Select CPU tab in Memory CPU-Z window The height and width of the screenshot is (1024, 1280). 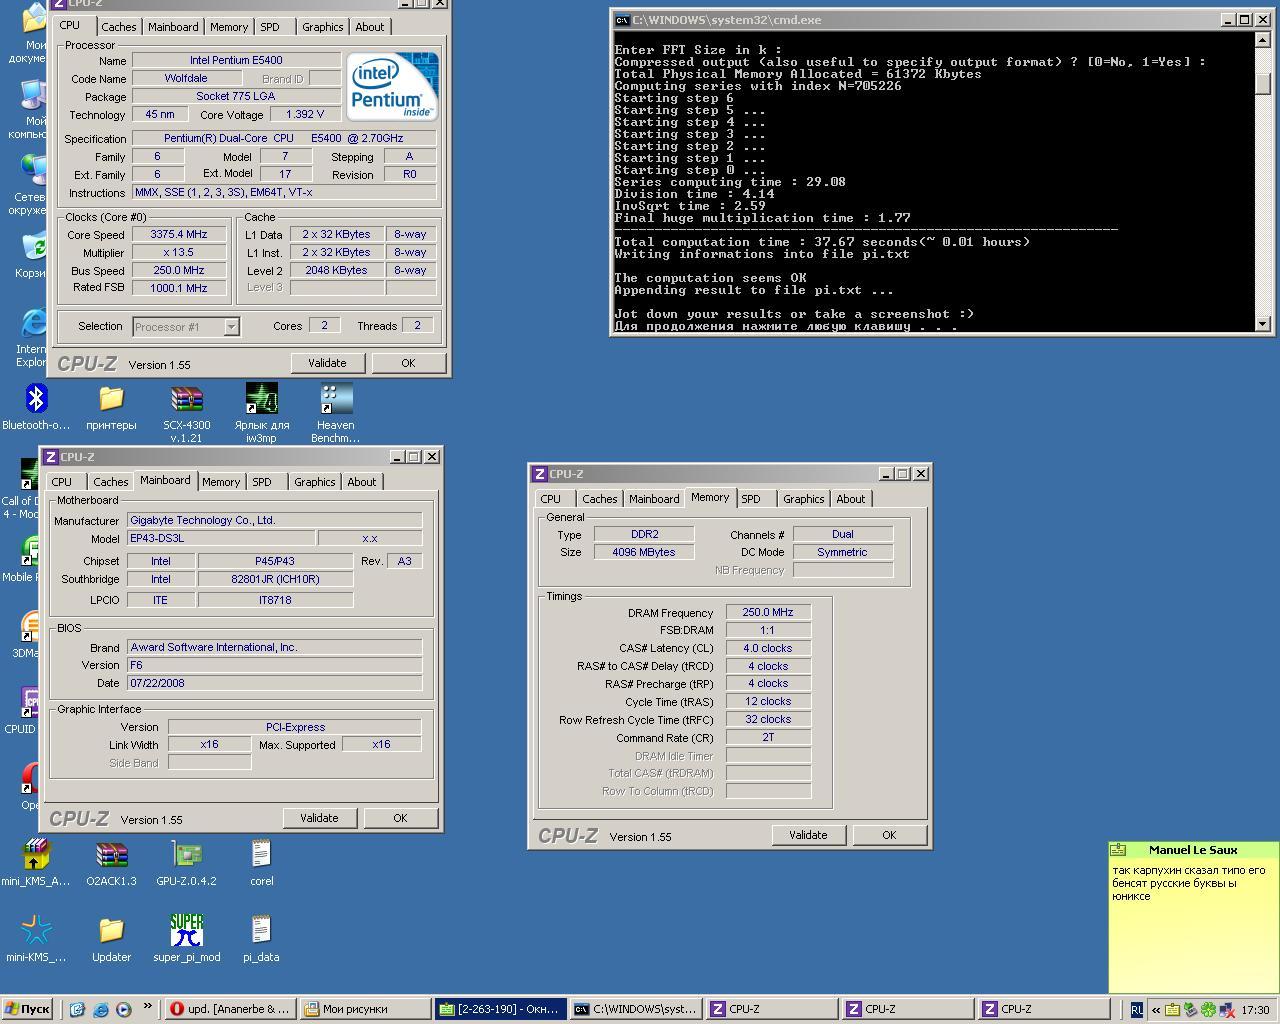pos(551,499)
